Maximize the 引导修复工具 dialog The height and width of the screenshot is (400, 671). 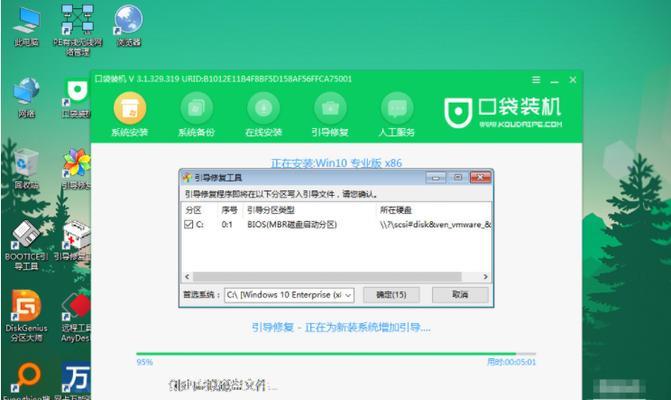[458, 177]
